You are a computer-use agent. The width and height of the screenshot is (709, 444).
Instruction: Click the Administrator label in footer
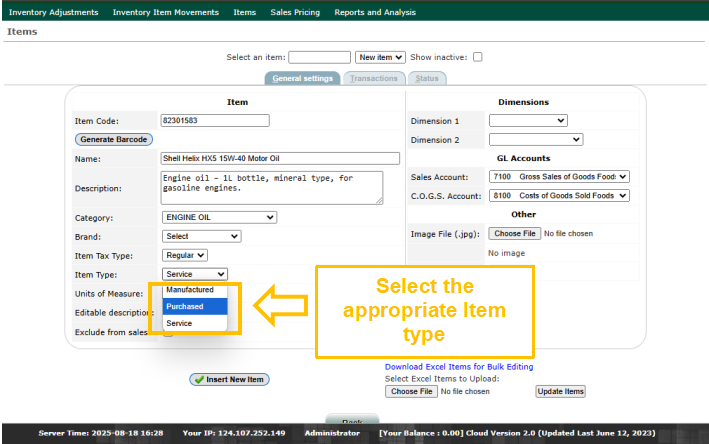point(332,433)
